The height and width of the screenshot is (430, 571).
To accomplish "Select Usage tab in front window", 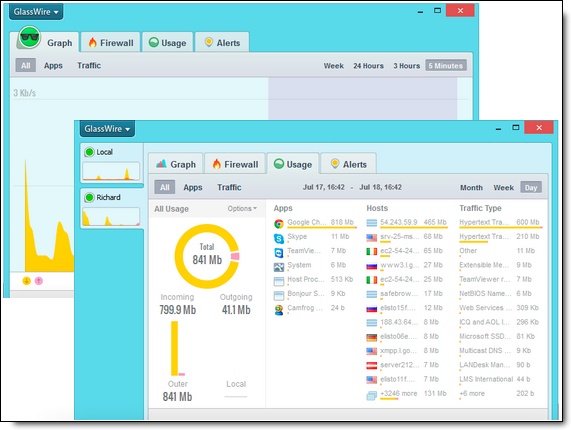I will [x=293, y=164].
